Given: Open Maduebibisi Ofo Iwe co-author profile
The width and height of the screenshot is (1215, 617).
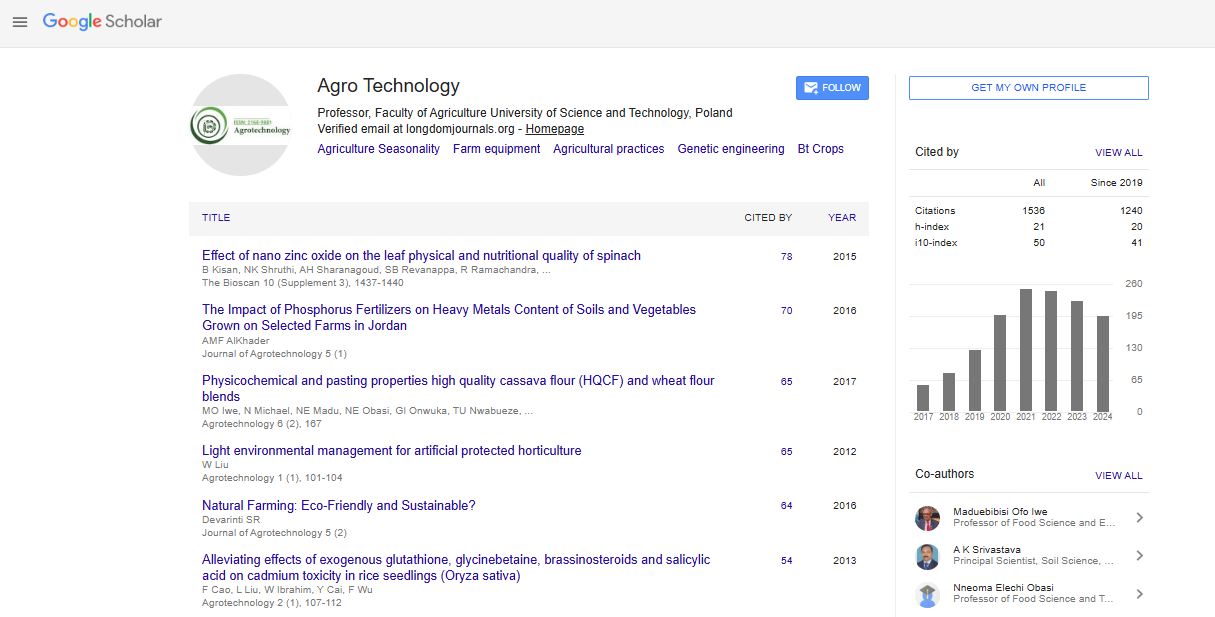Looking at the screenshot, I should click(1000, 512).
